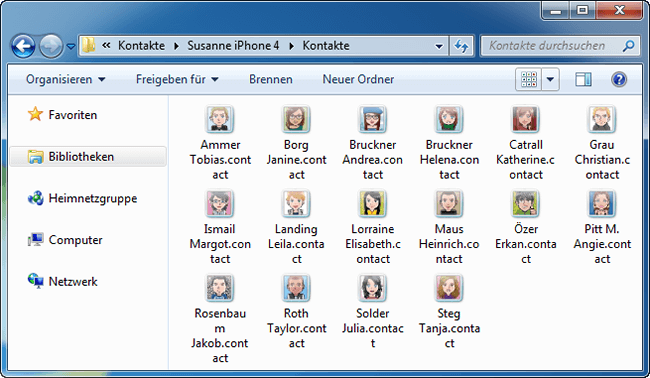Click Brennen in the toolbar

click(x=271, y=79)
